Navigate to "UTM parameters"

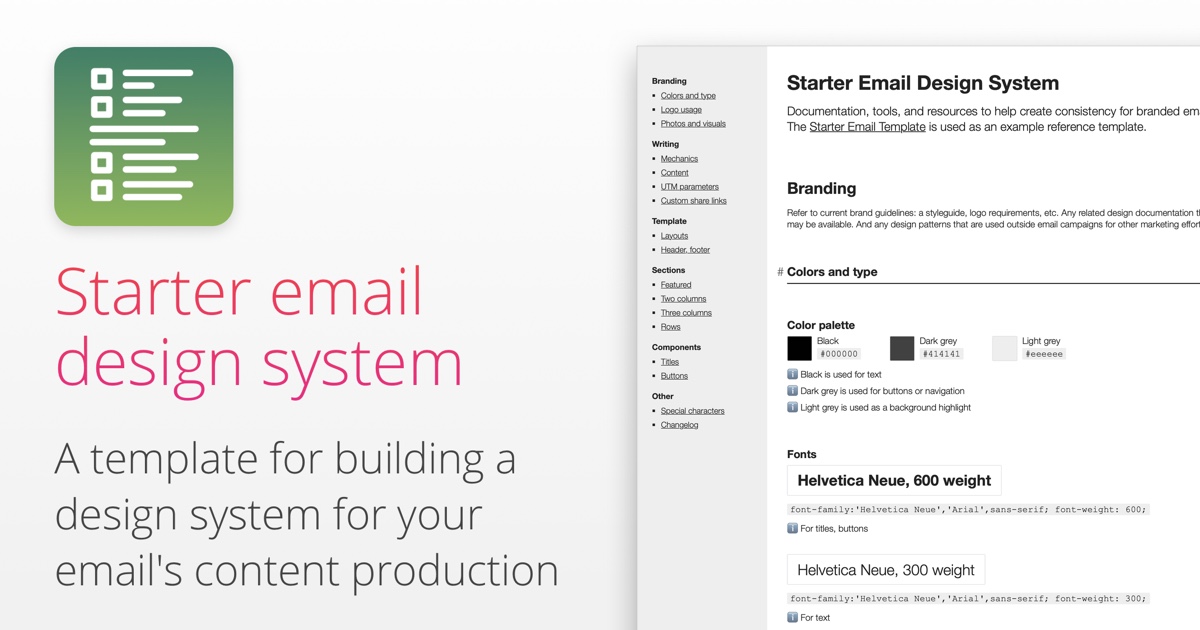point(690,186)
